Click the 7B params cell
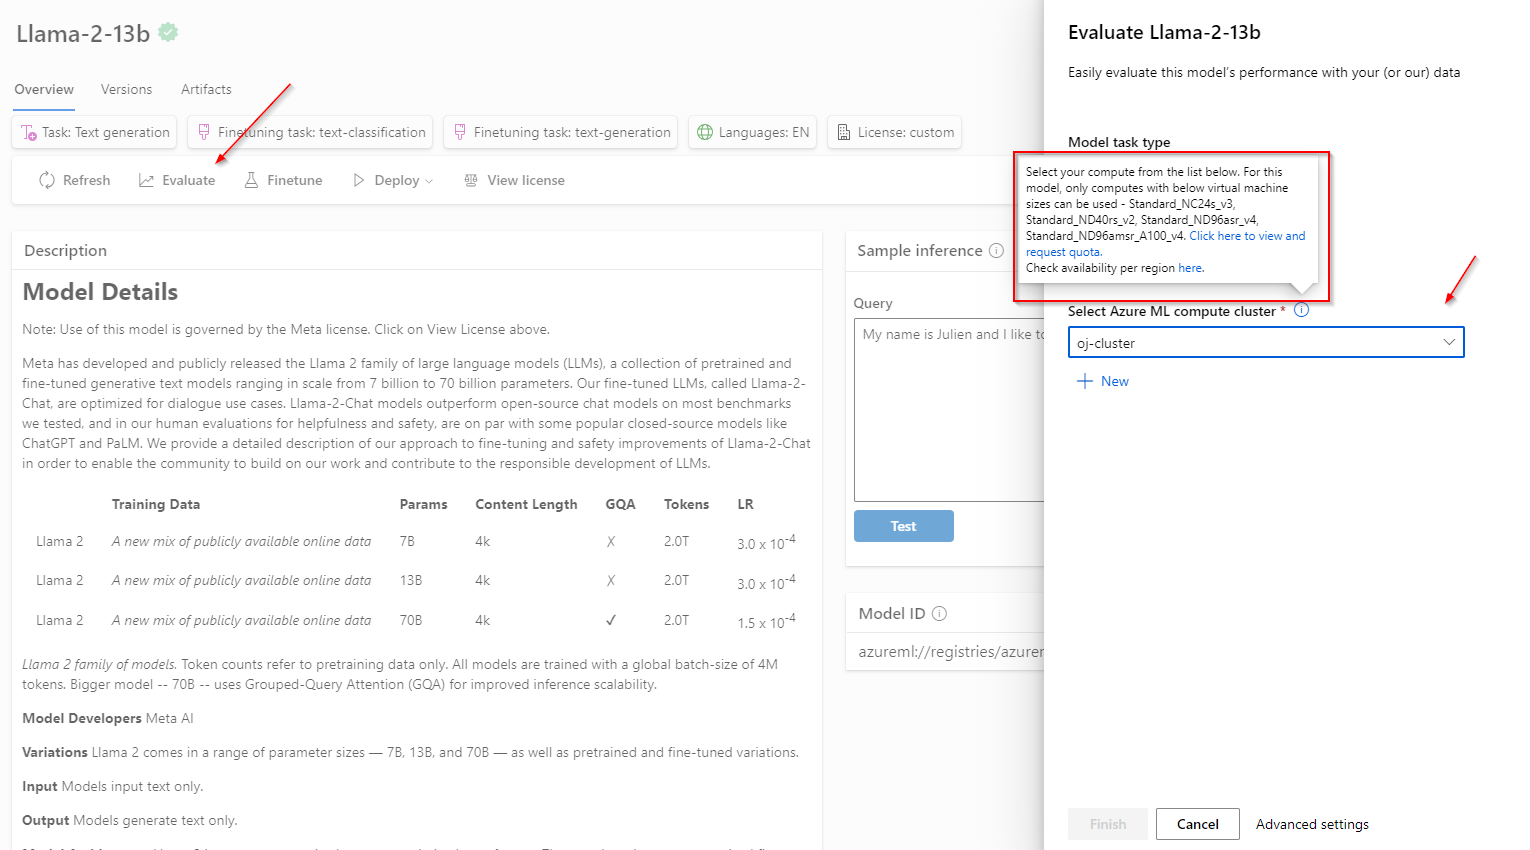Image resolution: width=1530 pixels, height=850 pixels. [407, 541]
